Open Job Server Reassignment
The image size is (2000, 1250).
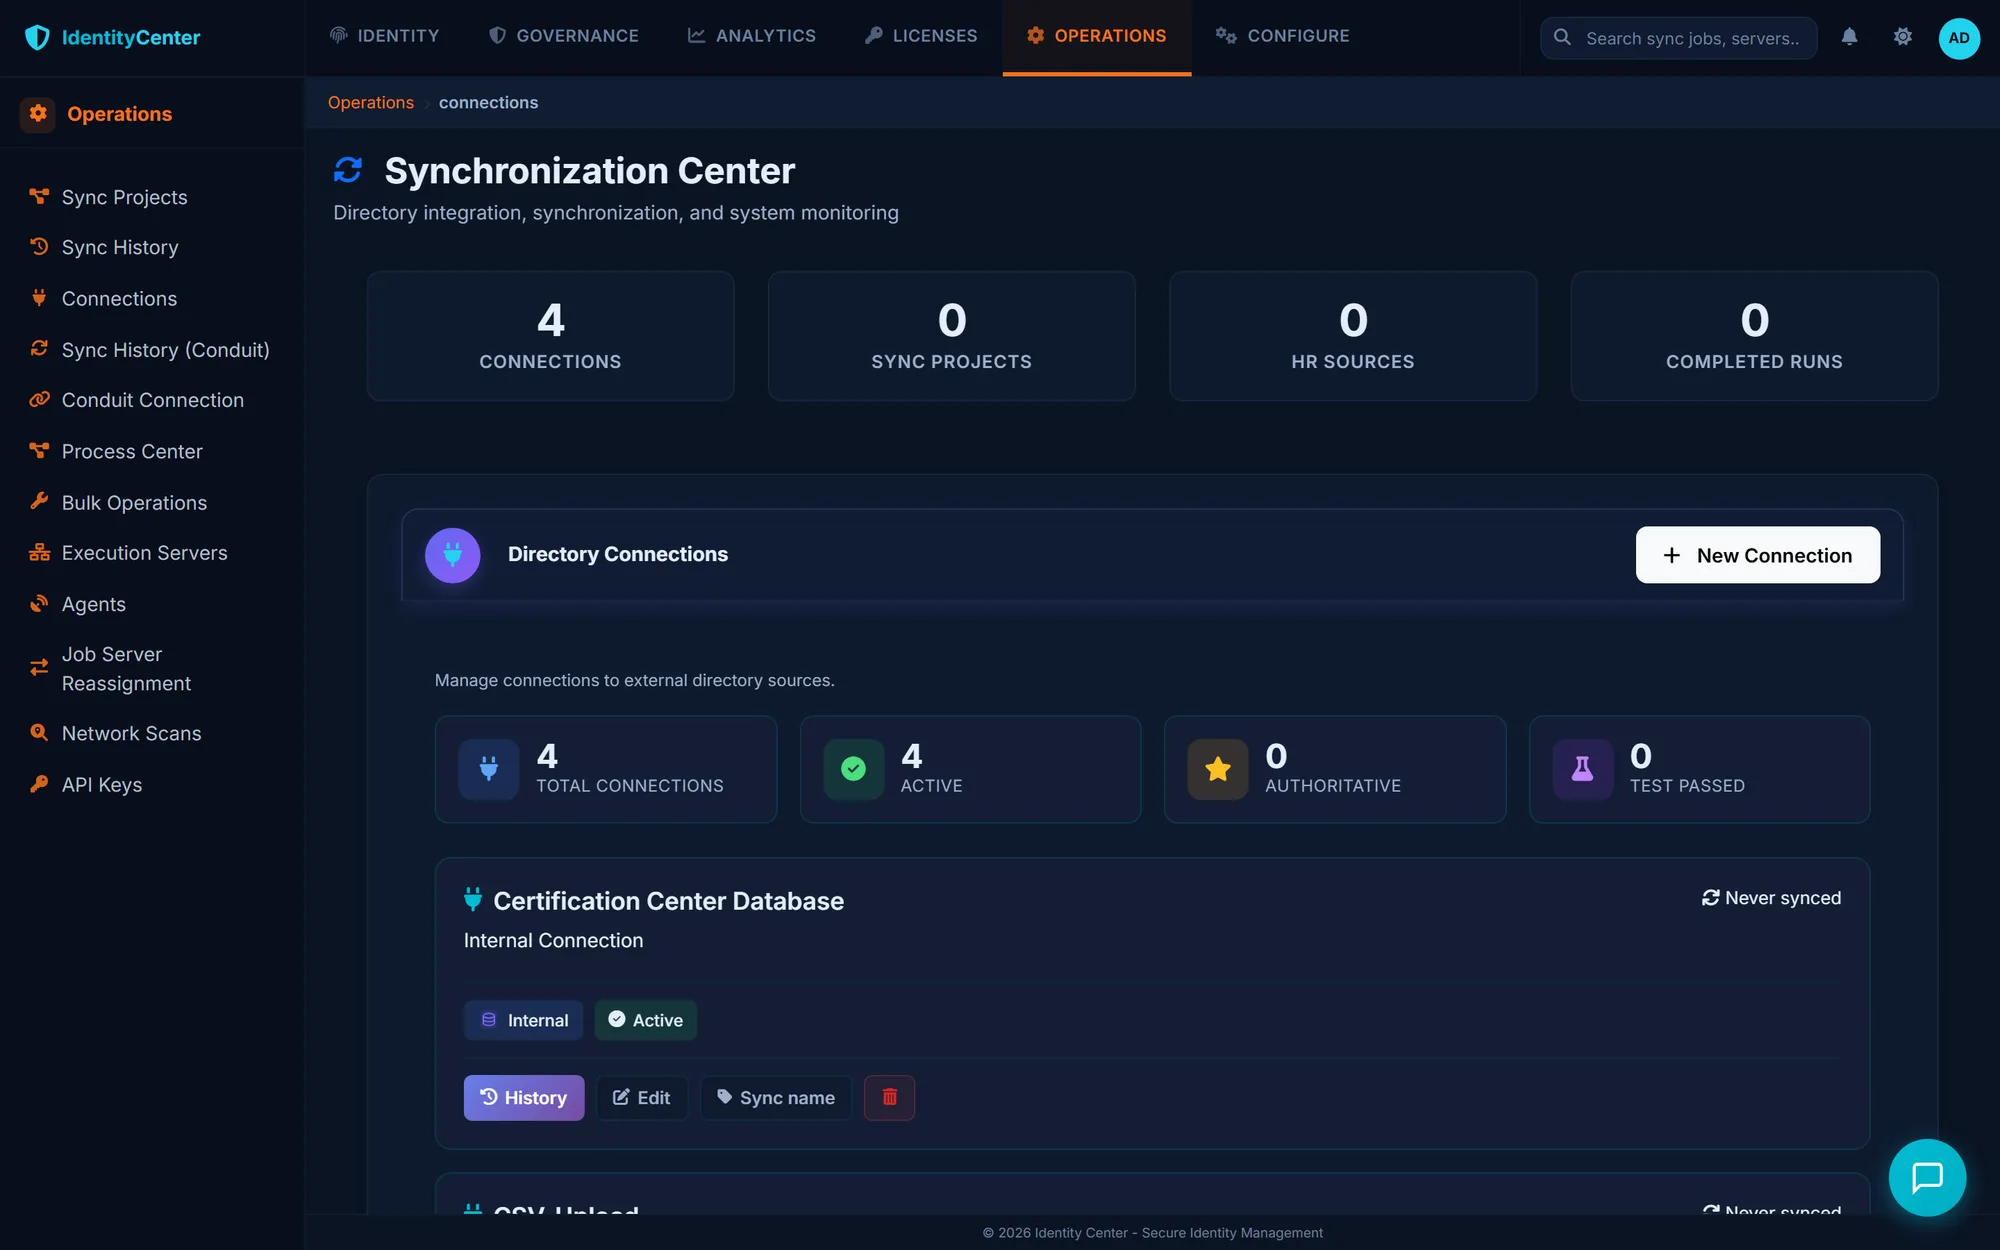point(126,668)
